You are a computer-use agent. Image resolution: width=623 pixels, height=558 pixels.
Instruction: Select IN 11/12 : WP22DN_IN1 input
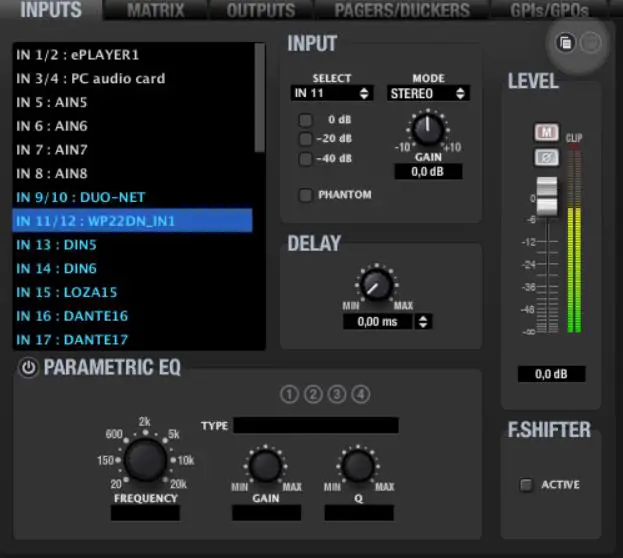coord(133,221)
